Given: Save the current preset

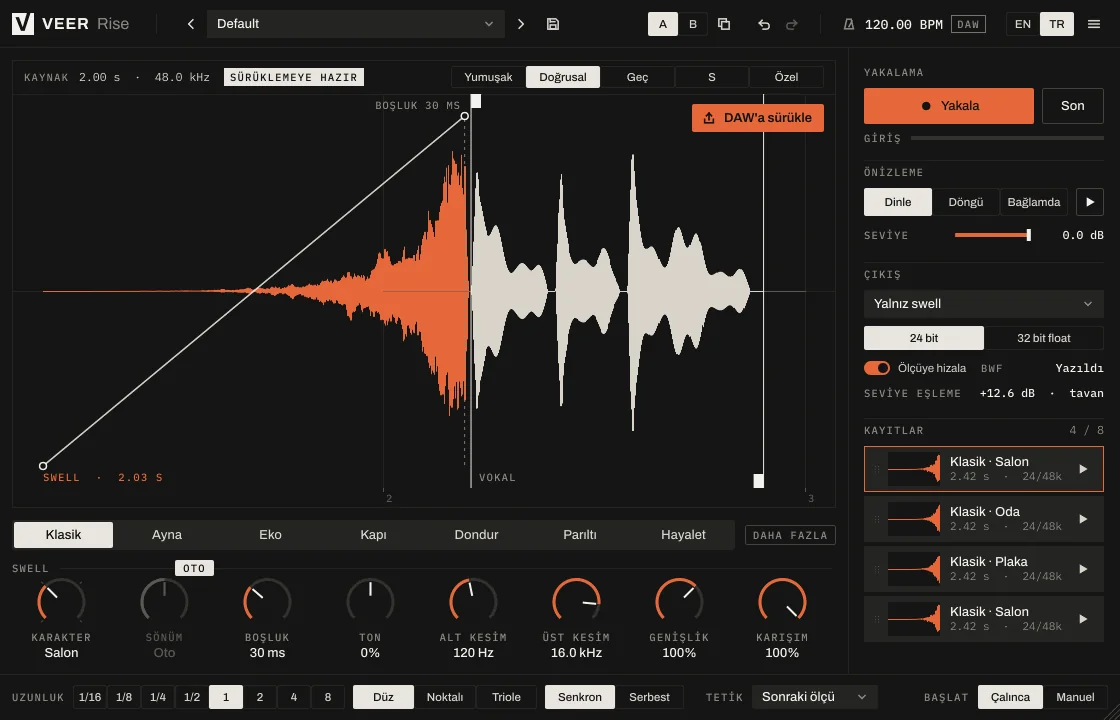Looking at the screenshot, I should point(553,24).
